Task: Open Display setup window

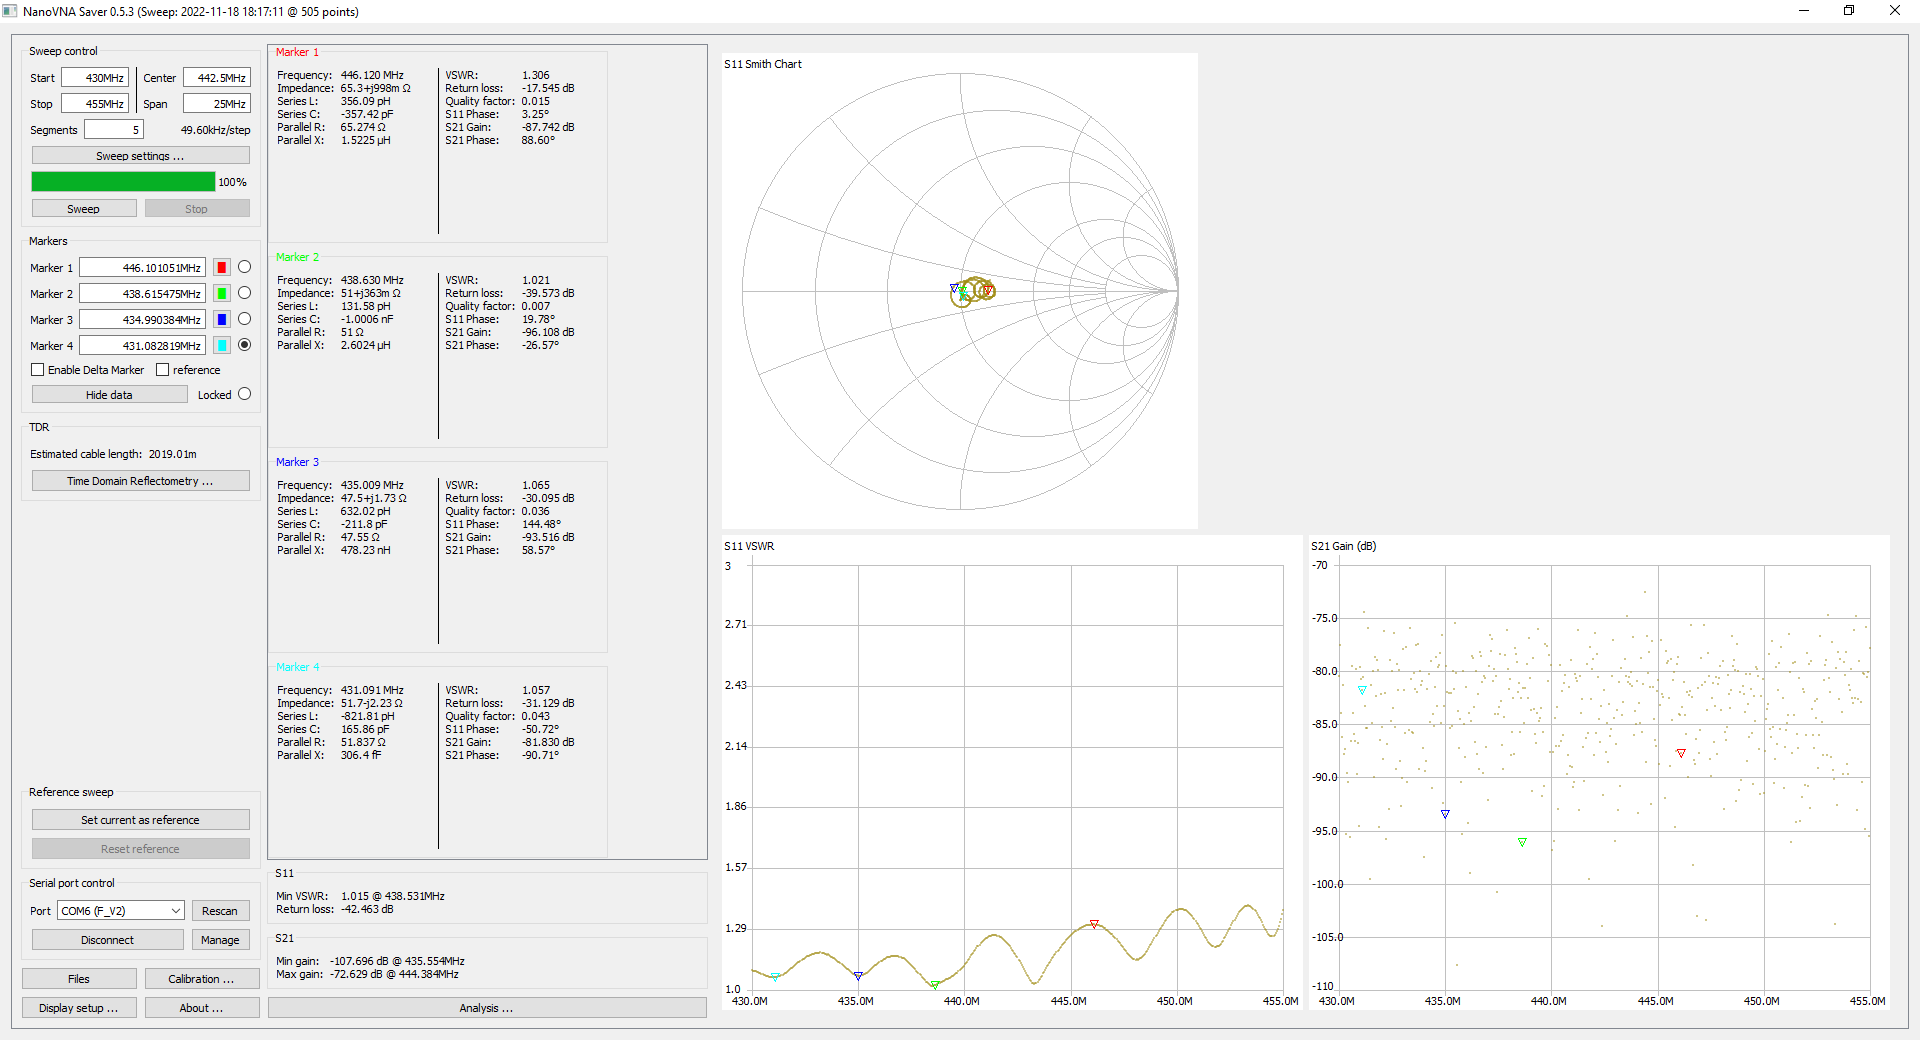Action: point(79,1008)
